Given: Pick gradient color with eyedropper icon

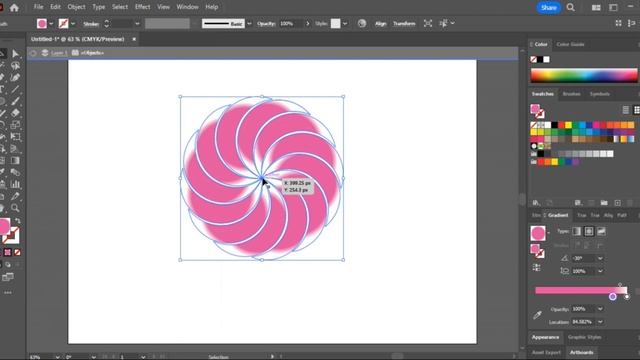Looking at the screenshot, I should pos(537,315).
